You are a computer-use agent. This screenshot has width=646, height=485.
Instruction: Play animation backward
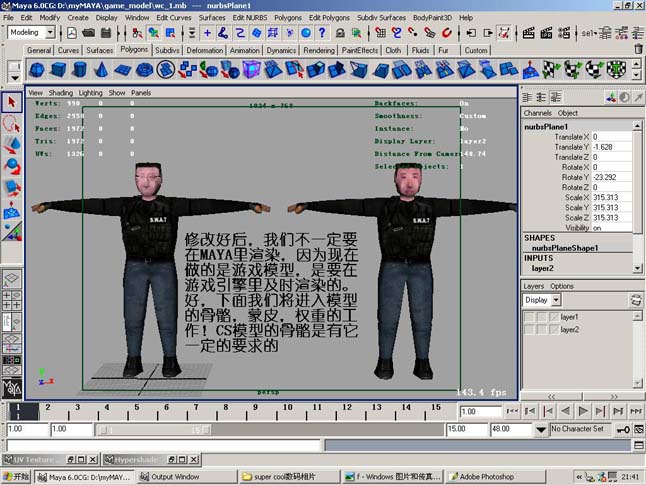tap(565, 411)
